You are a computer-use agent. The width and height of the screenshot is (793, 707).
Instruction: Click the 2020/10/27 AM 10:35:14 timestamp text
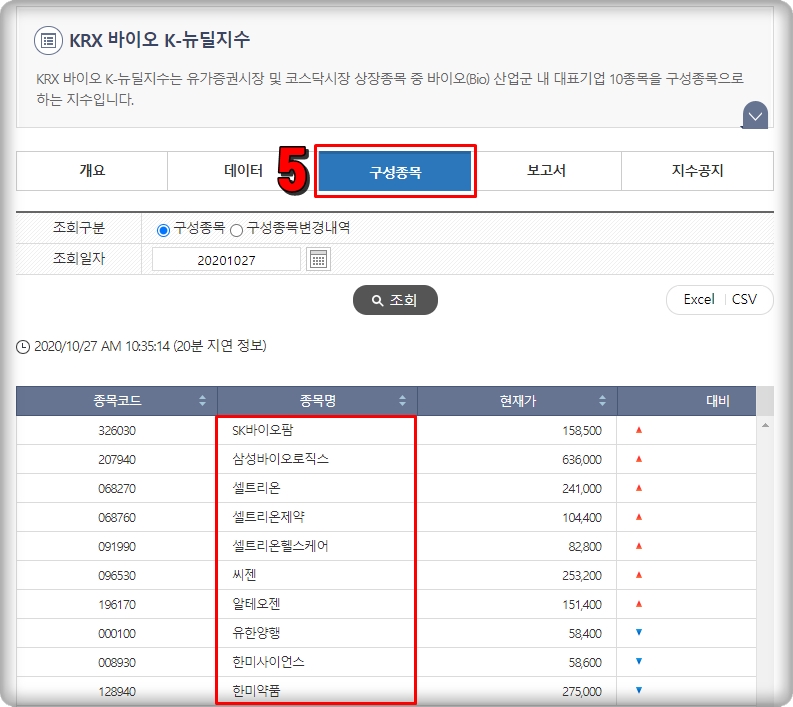click(x=102, y=346)
